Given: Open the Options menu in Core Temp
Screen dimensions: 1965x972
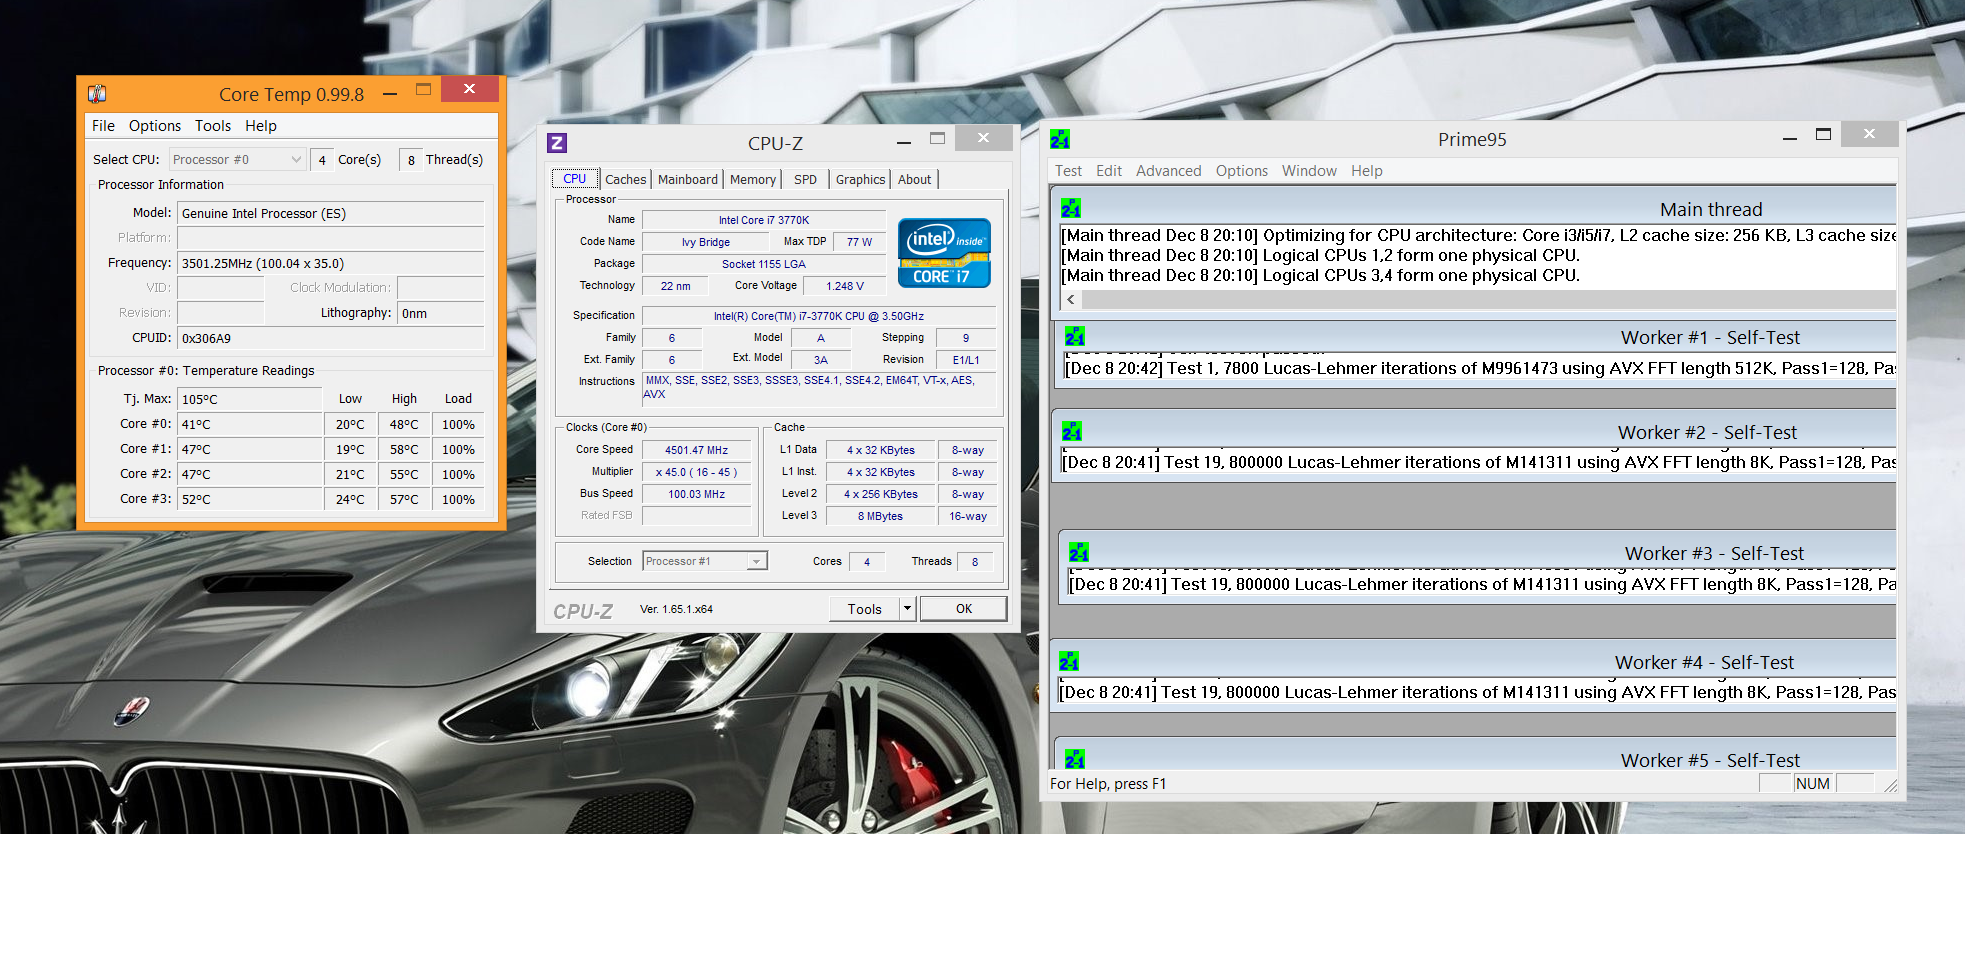Looking at the screenshot, I should tap(155, 126).
